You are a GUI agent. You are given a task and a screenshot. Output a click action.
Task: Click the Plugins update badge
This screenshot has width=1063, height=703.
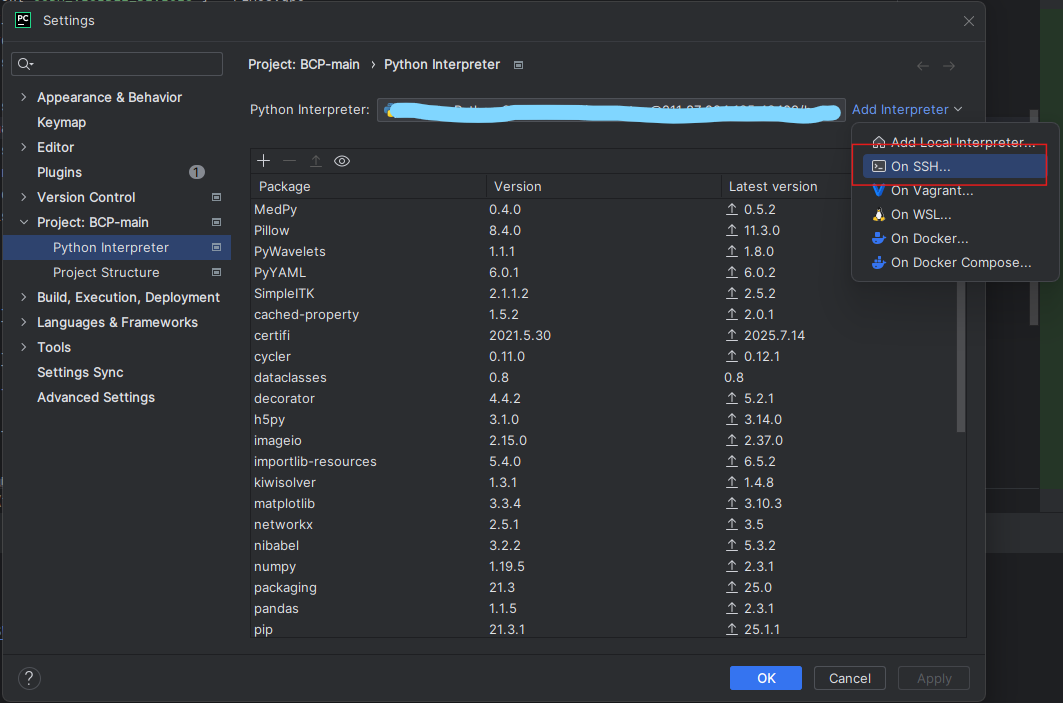click(x=197, y=172)
